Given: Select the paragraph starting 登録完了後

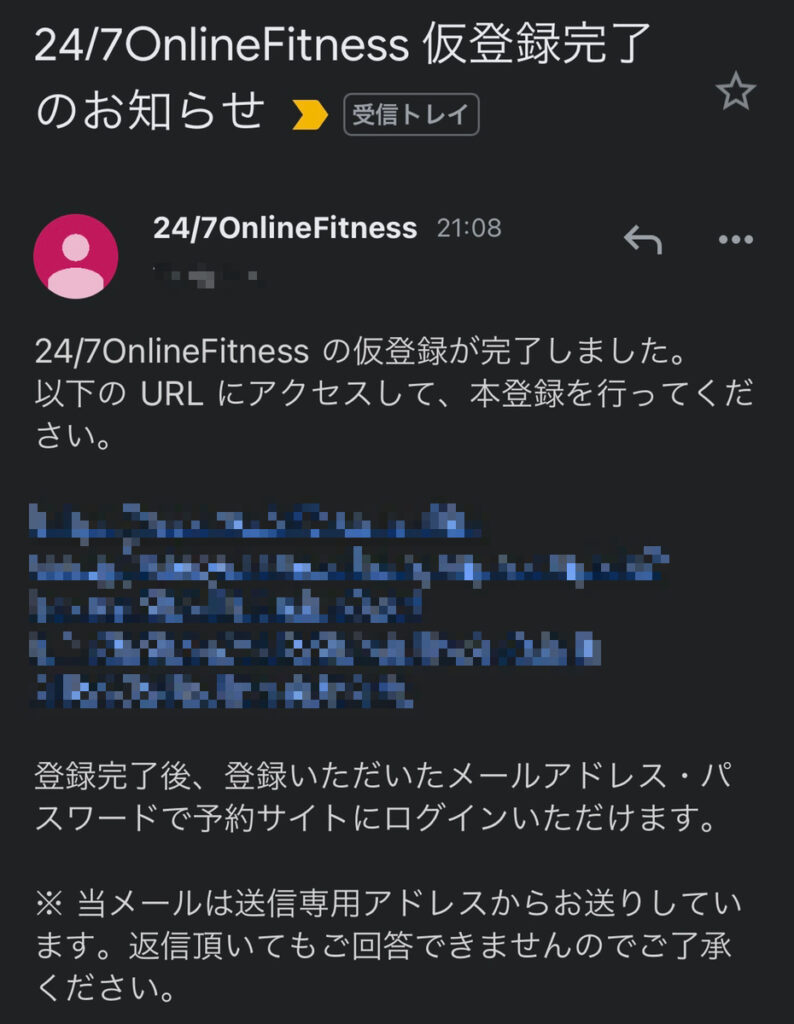Looking at the screenshot, I should [385, 796].
